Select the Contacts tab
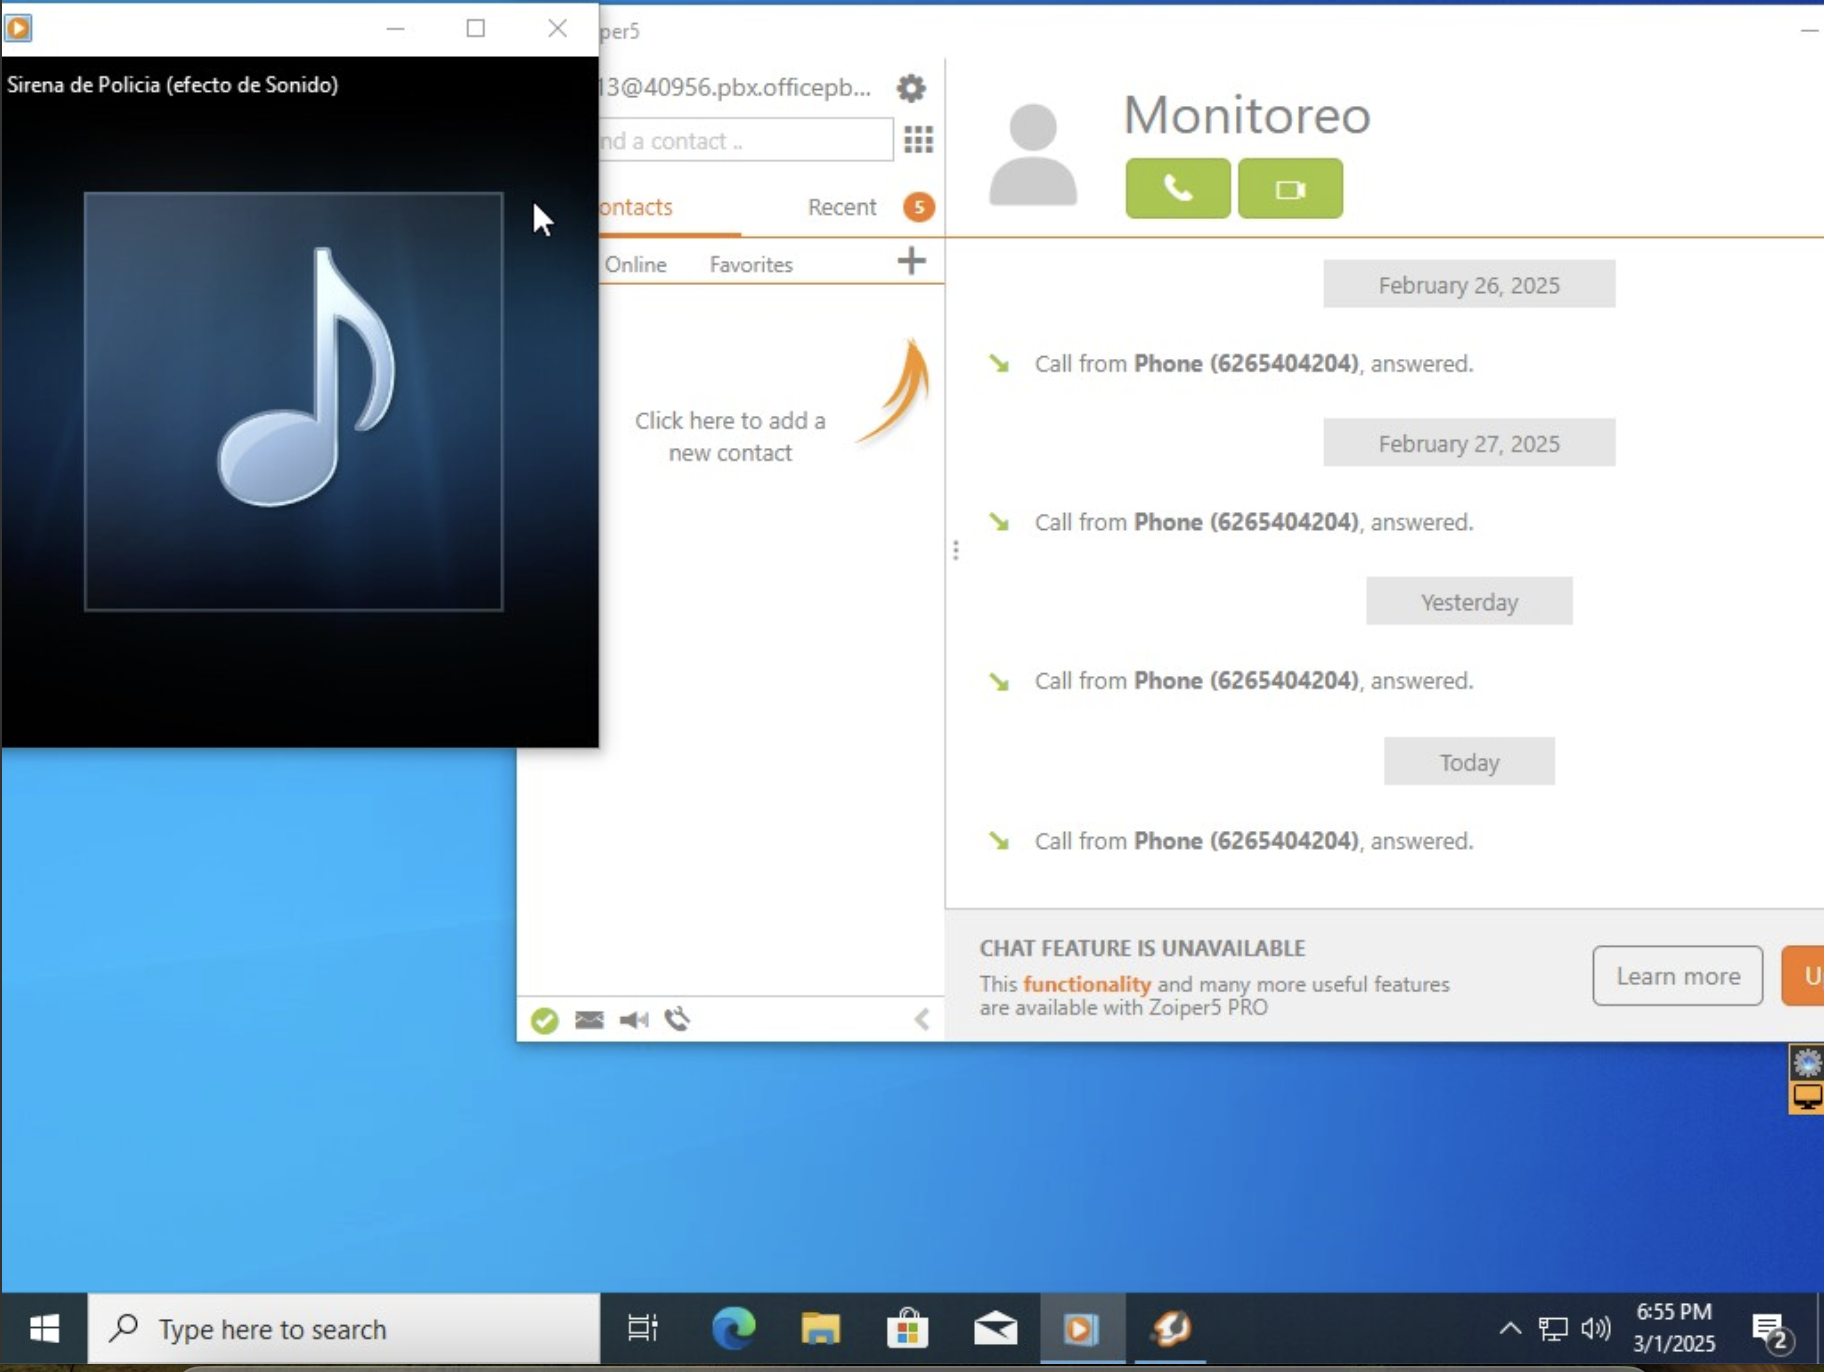The height and width of the screenshot is (1372, 1824). [x=636, y=207]
